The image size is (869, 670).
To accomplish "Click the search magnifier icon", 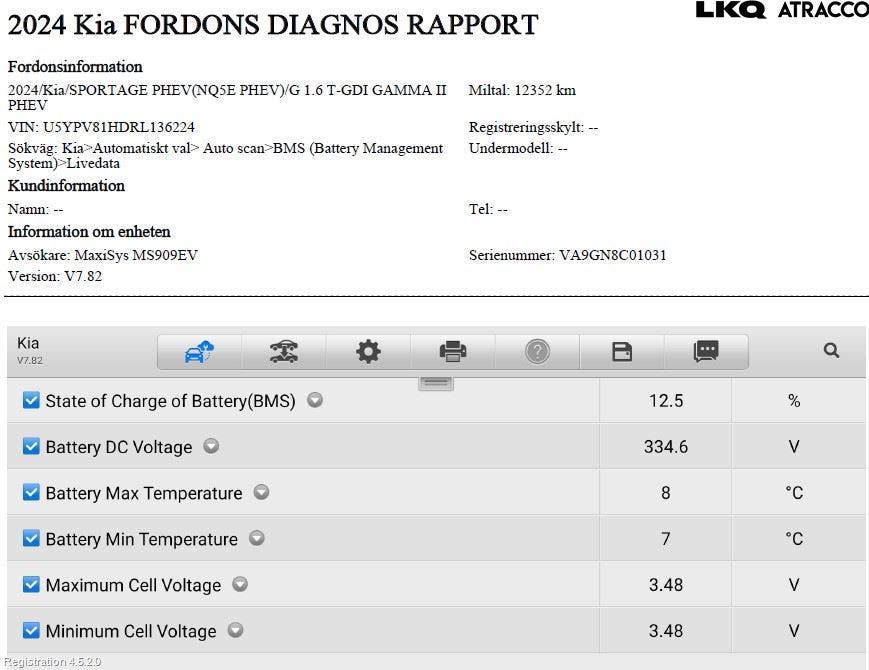I will click(831, 351).
